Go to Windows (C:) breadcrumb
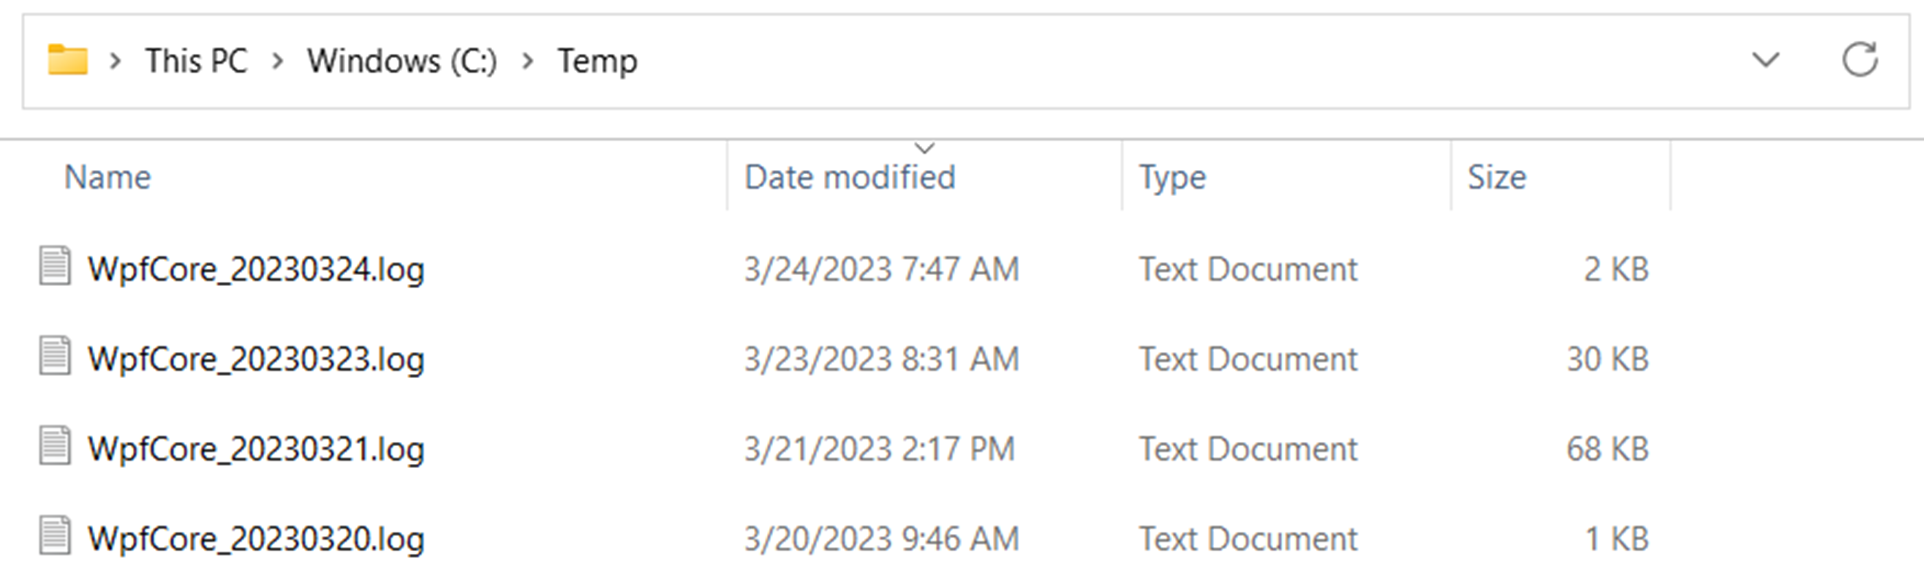 click(401, 61)
